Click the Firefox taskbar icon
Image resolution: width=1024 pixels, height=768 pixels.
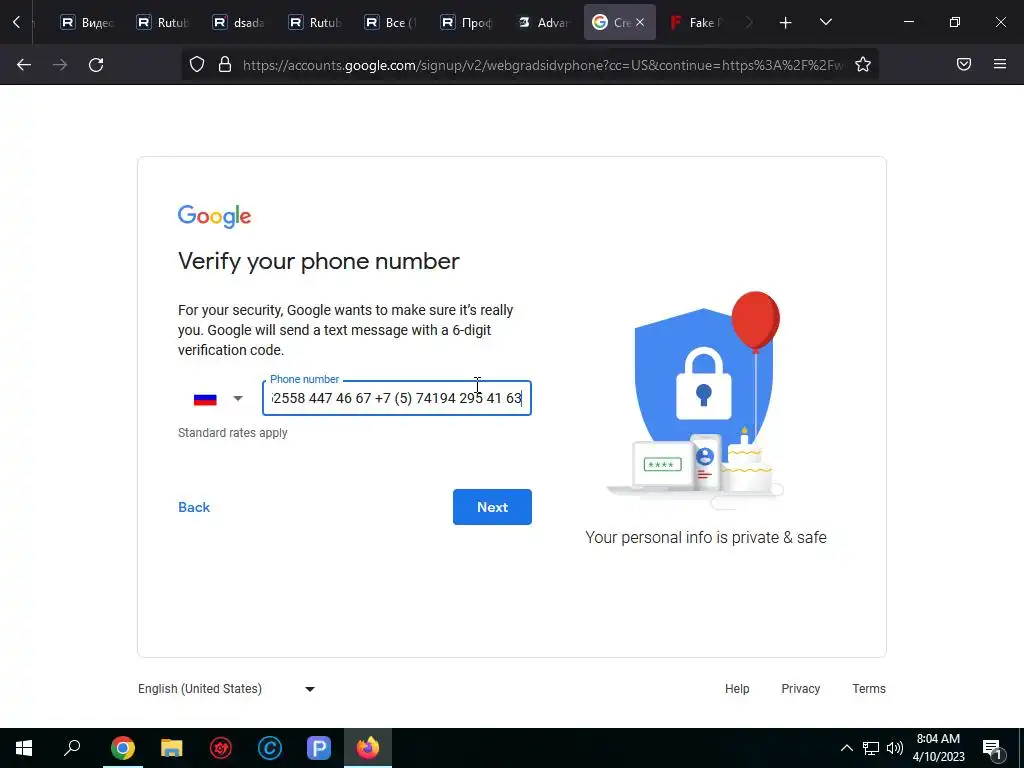coord(368,748)
